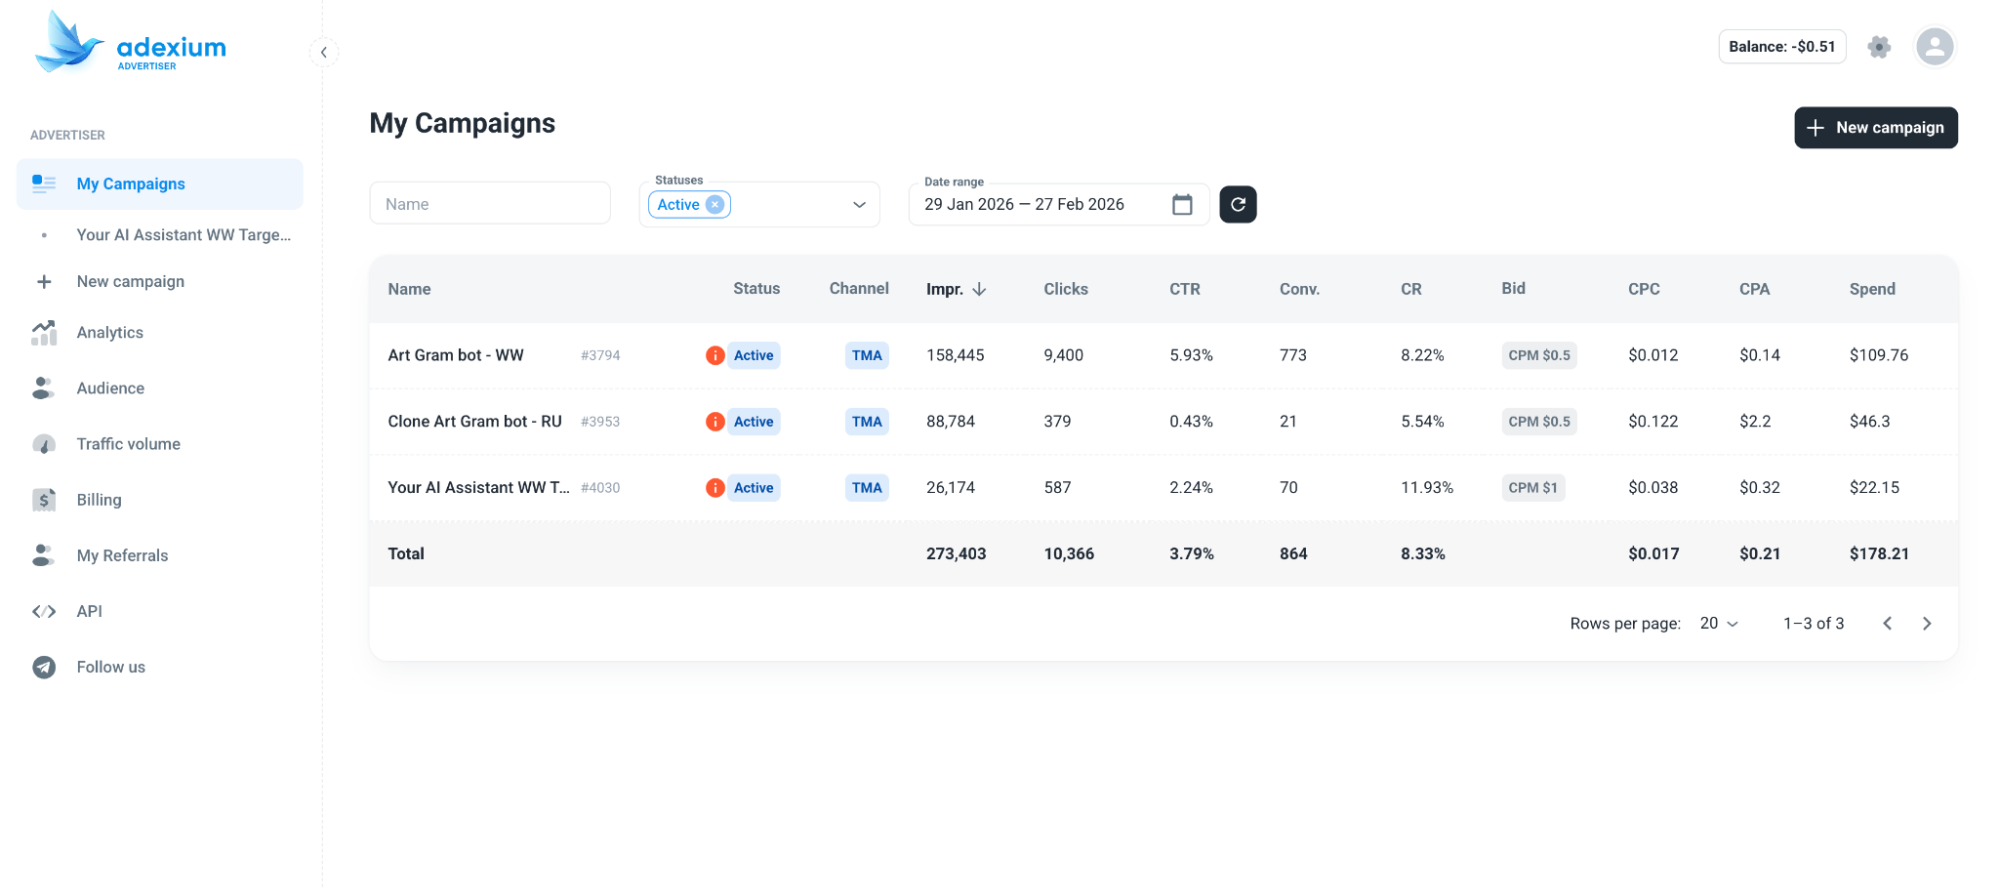Open Traffic volume in the sidebar
Viewport: 1999px width, 891px height.
tap(128, 444)
